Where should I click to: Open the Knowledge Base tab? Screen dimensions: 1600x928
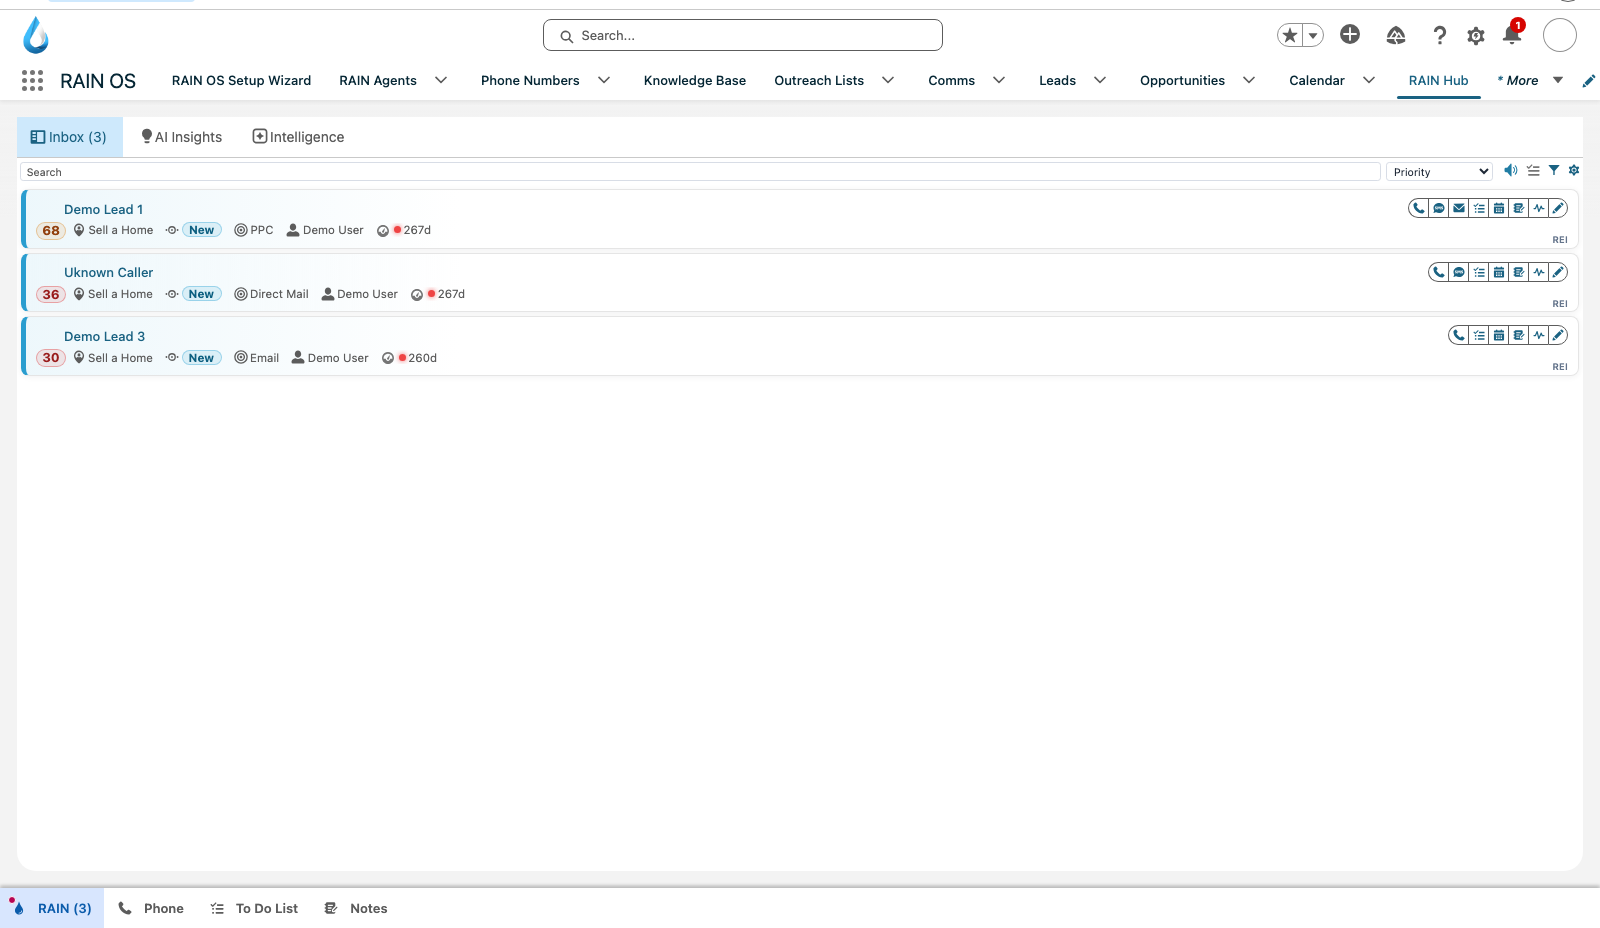(695, 80)
